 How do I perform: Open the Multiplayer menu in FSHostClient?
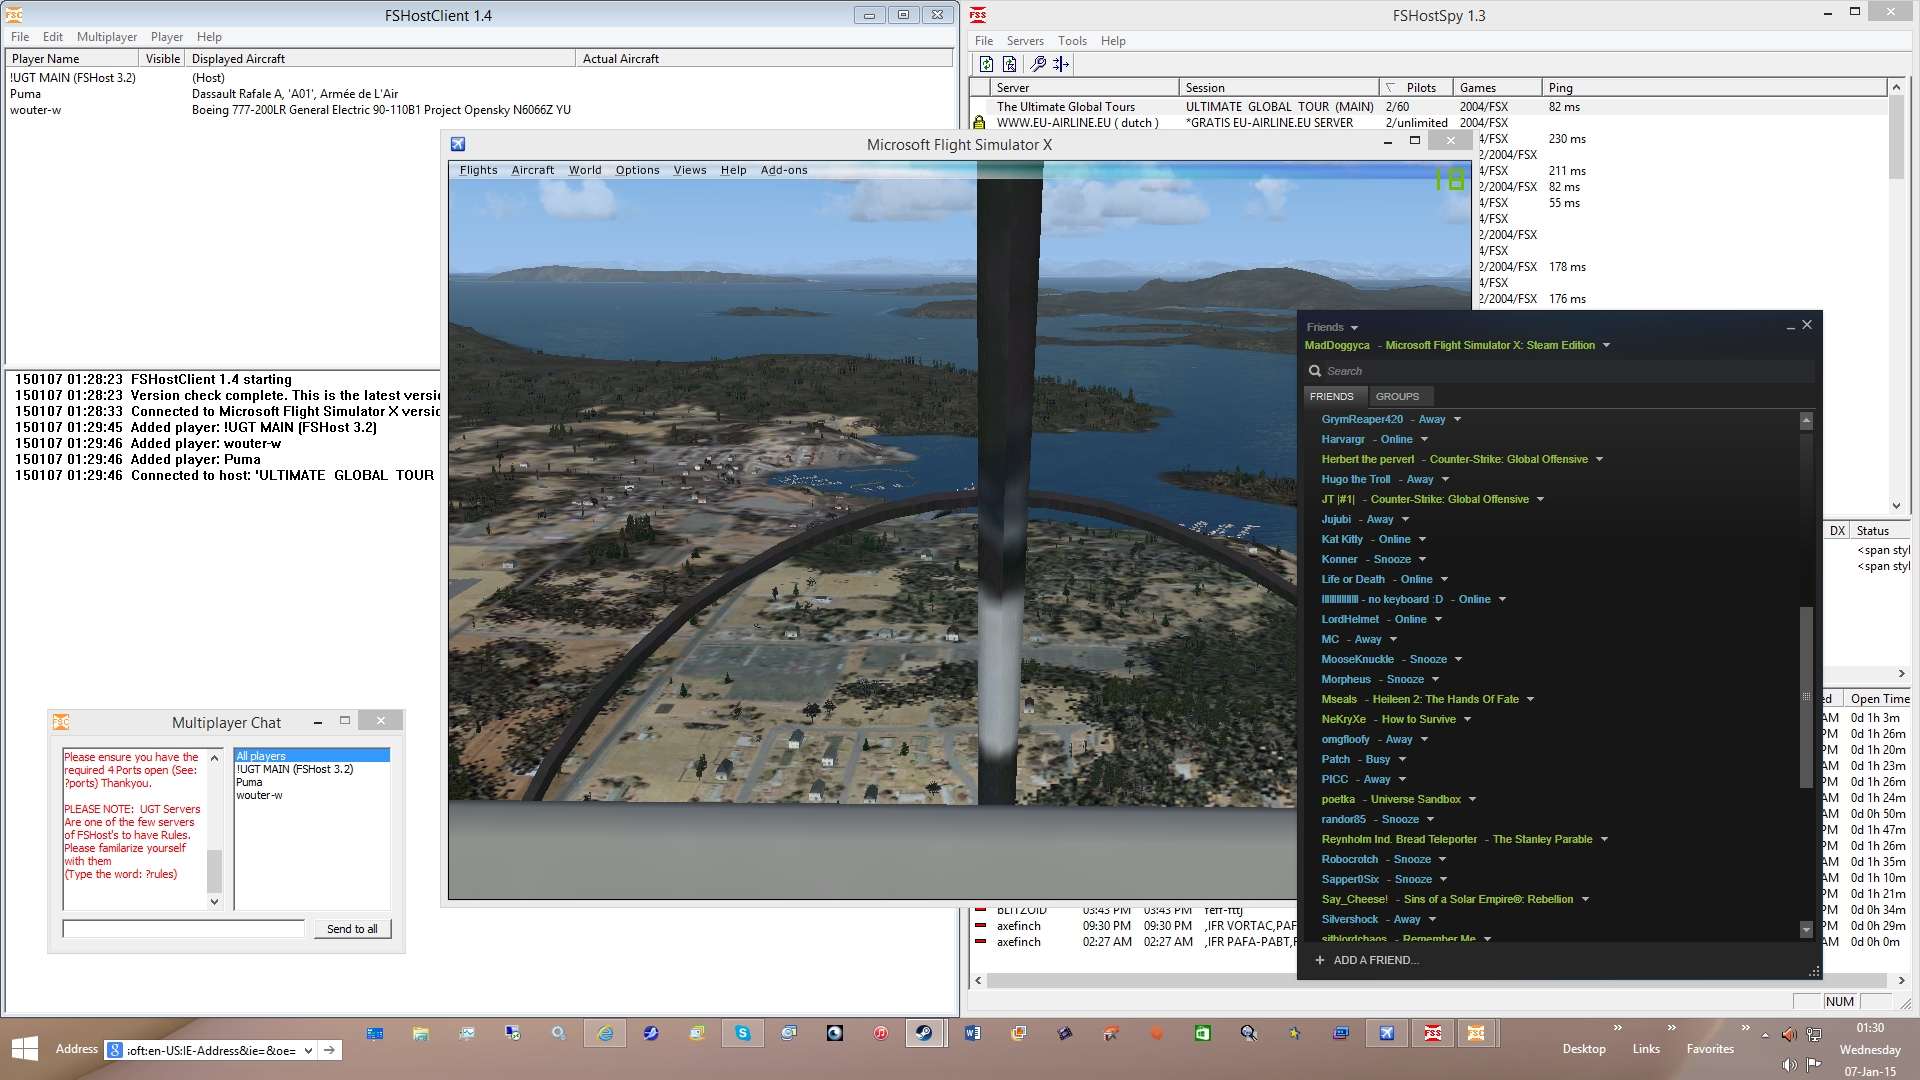107,37
